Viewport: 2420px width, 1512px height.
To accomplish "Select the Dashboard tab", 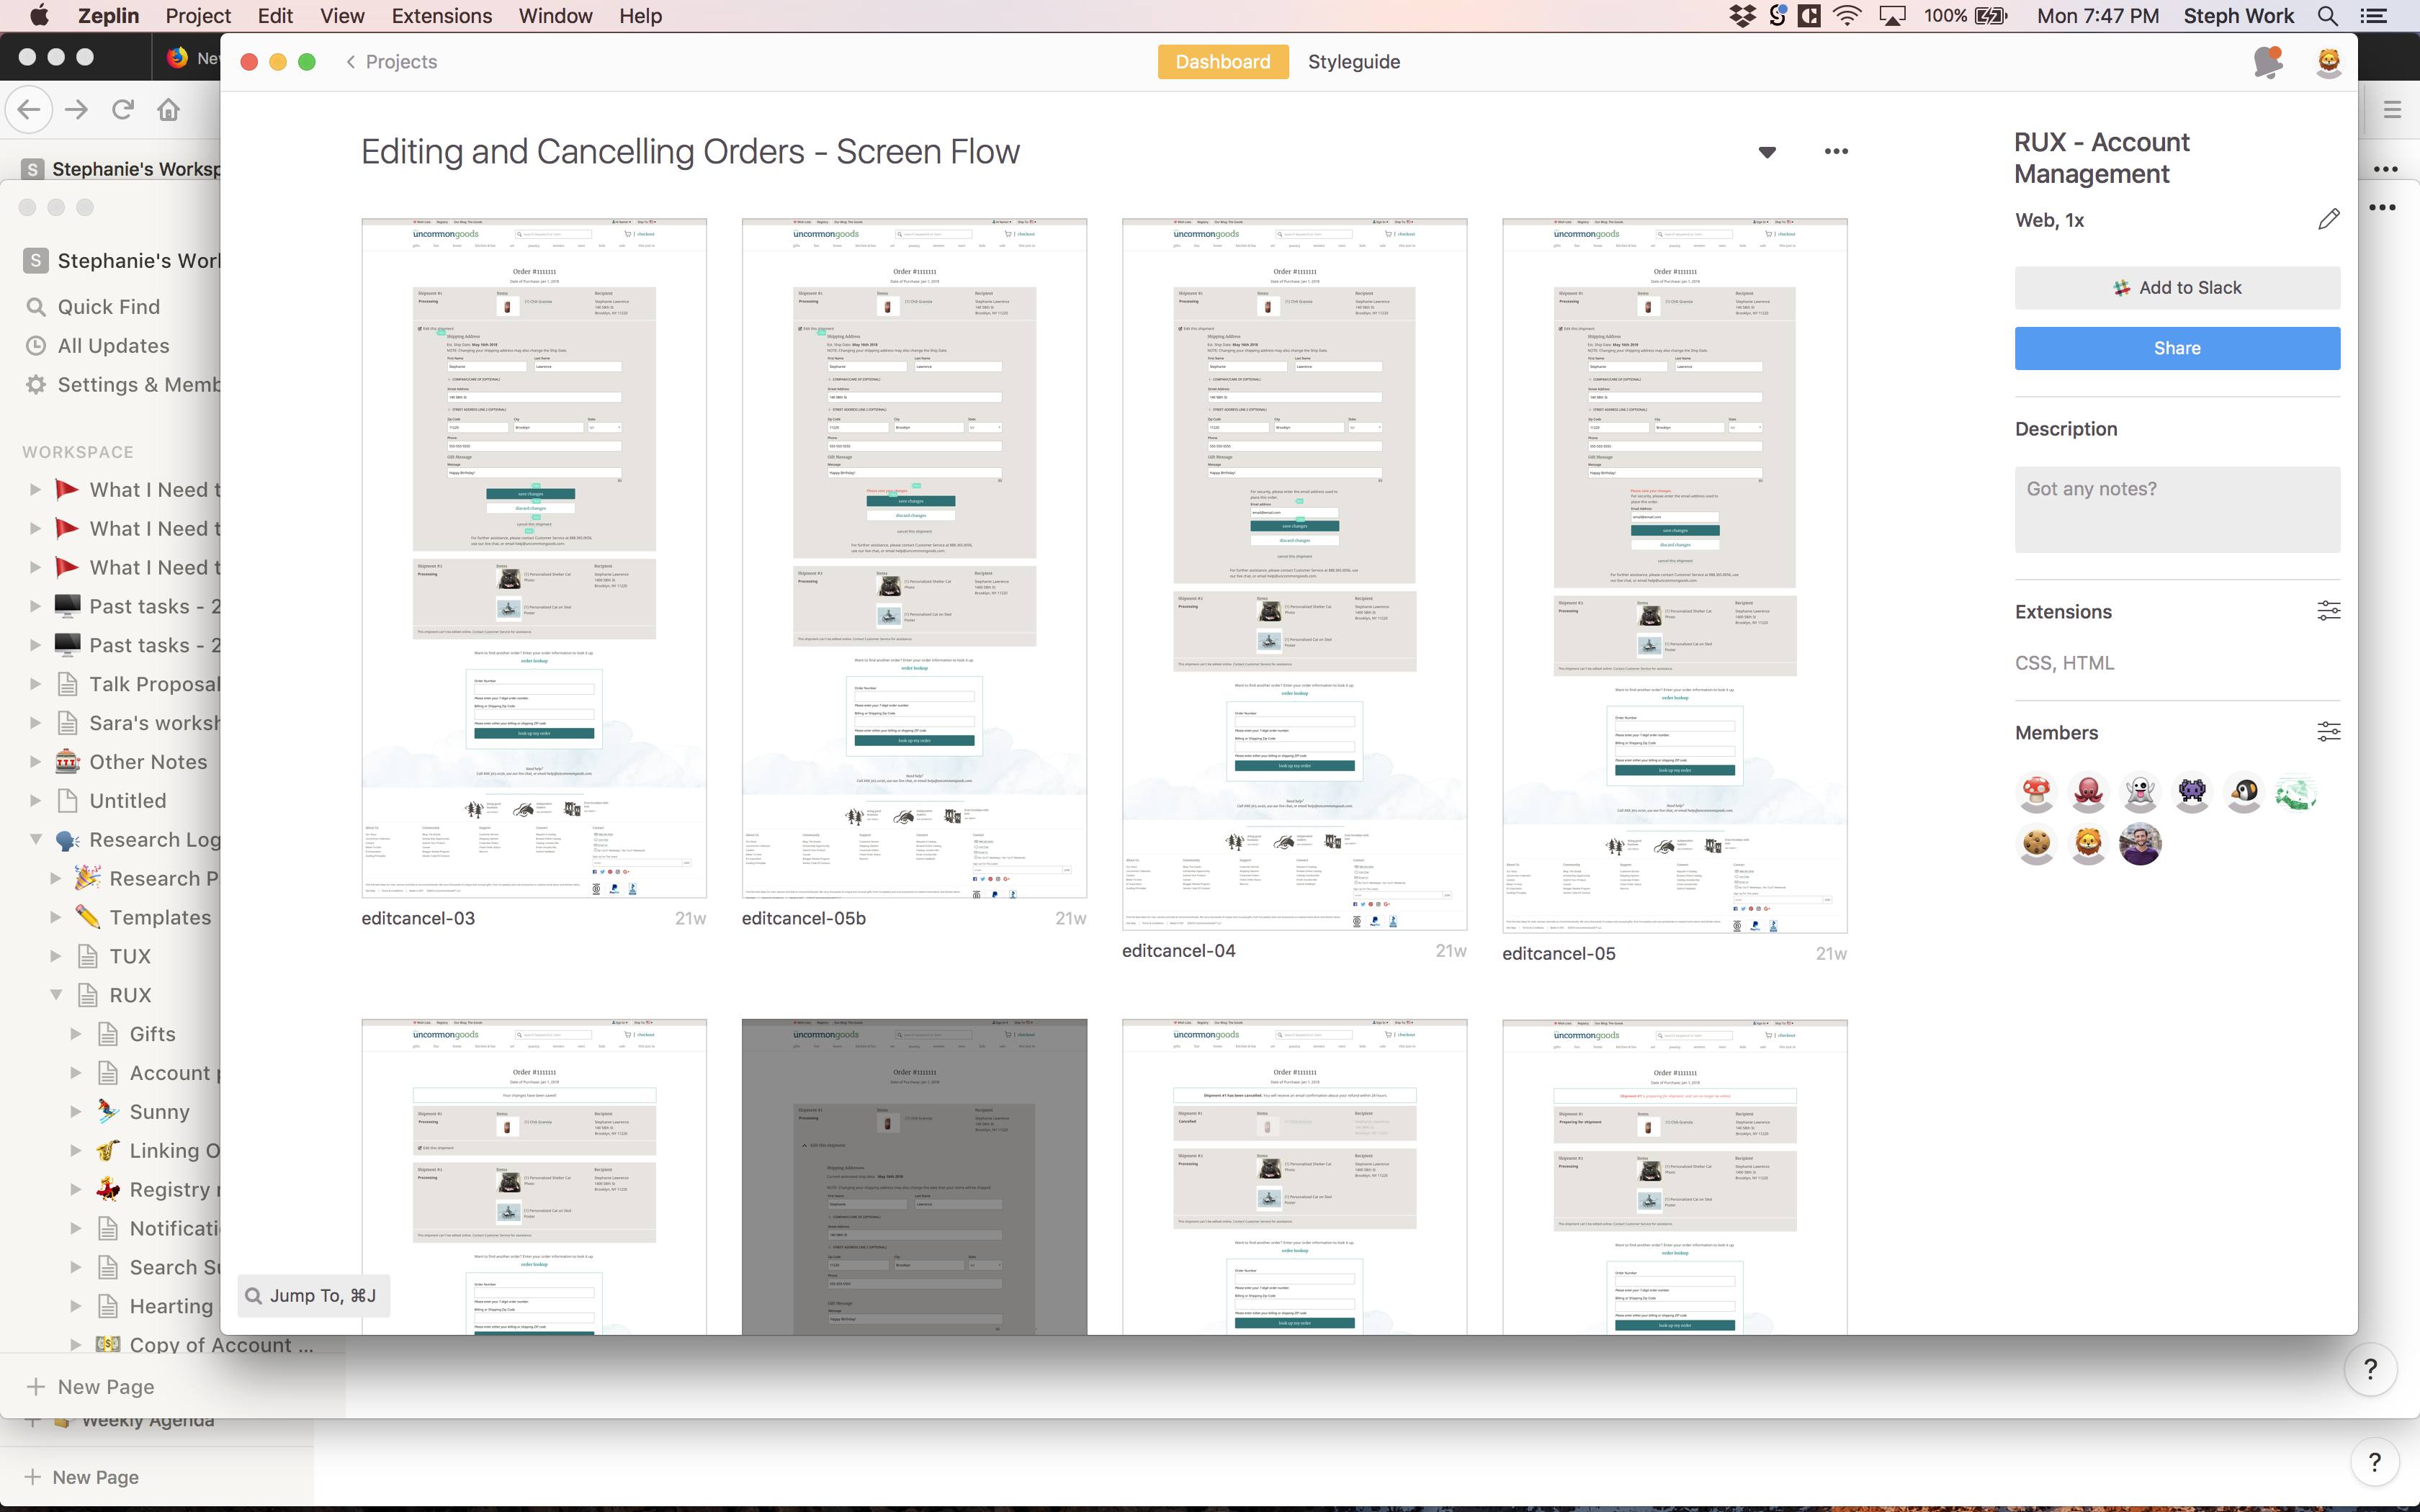I will (1222, 62).
